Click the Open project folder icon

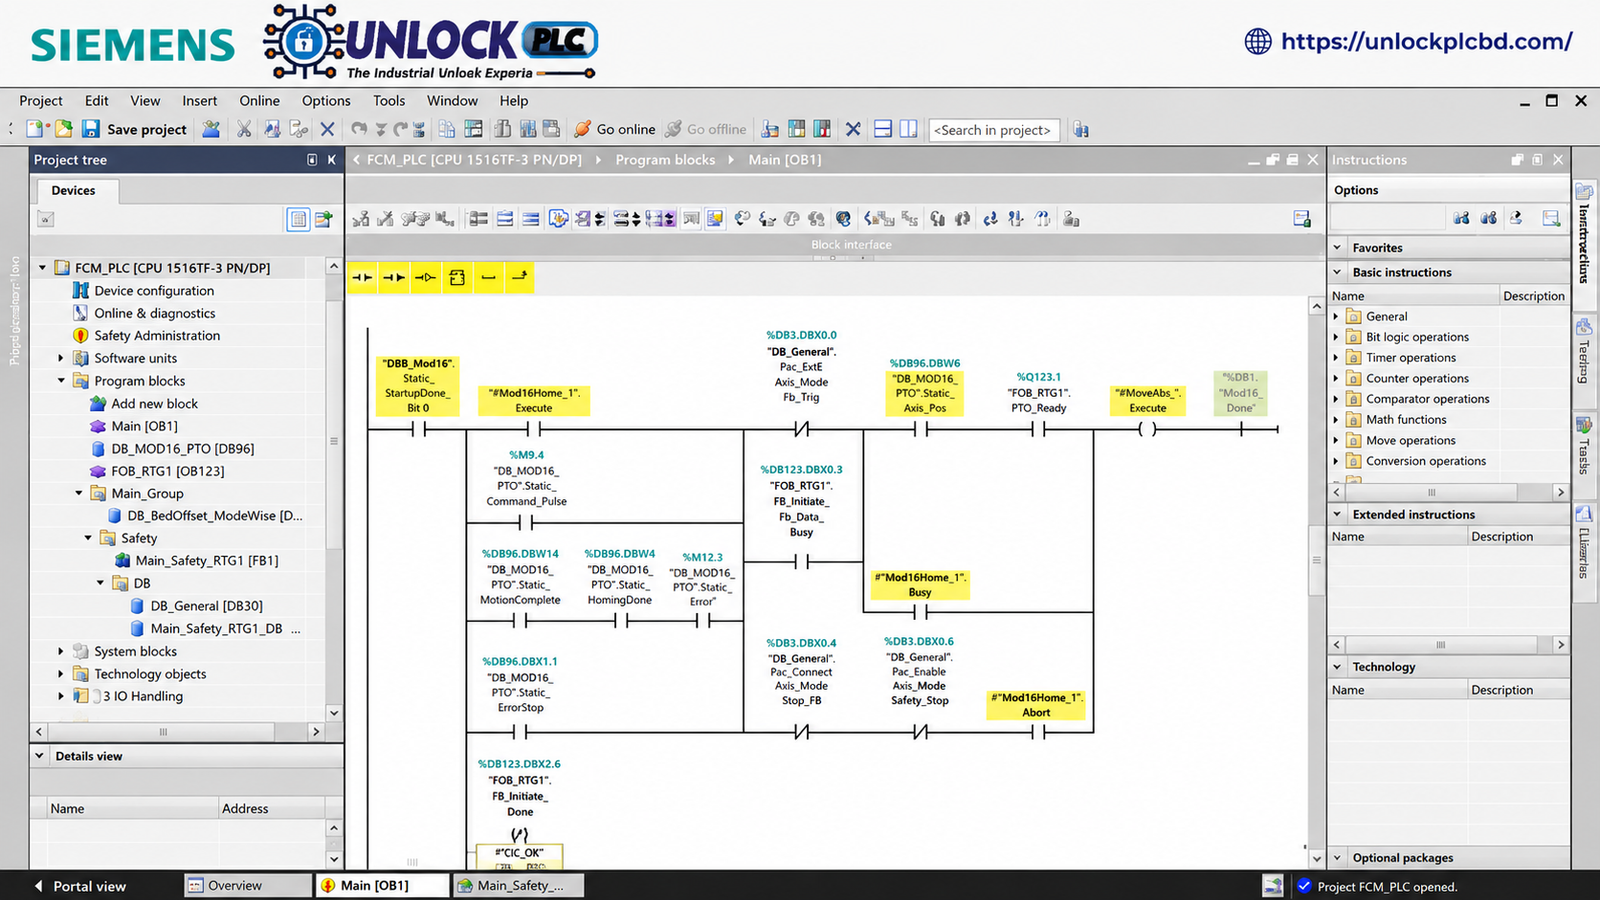63,129
